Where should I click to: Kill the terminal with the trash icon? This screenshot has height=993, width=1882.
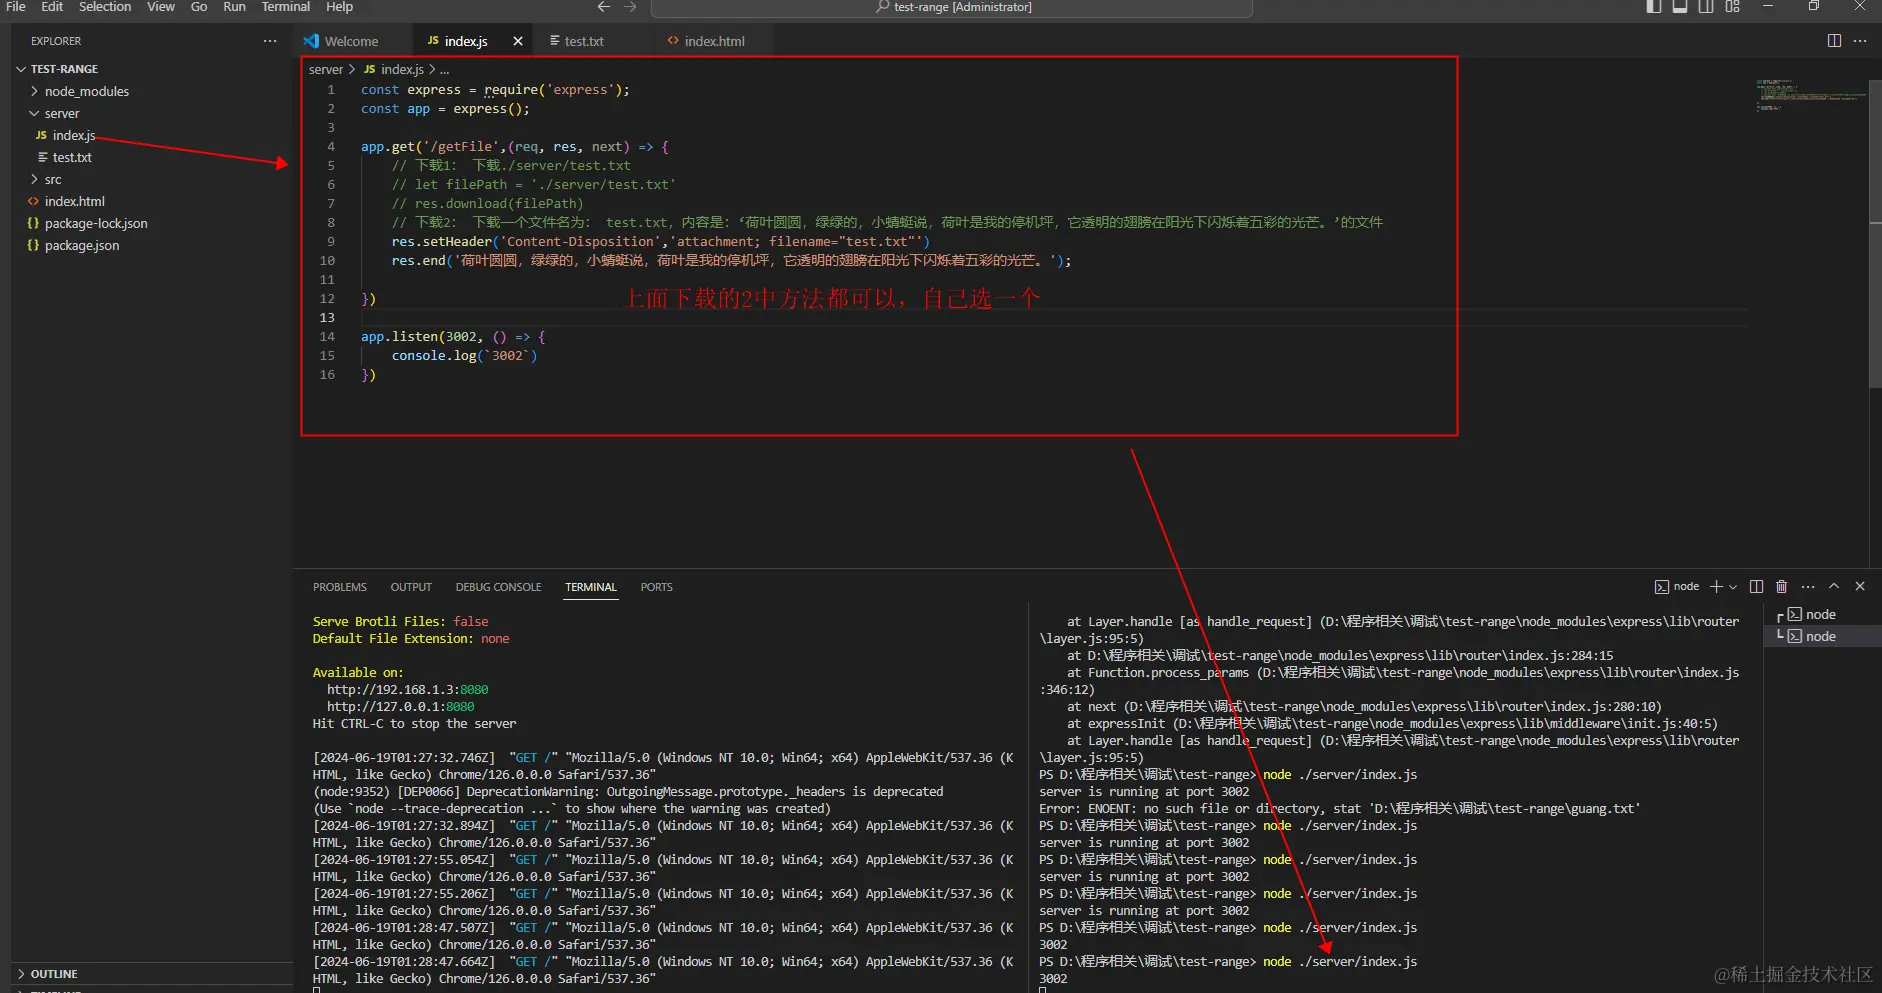(x=1781, y=586)
